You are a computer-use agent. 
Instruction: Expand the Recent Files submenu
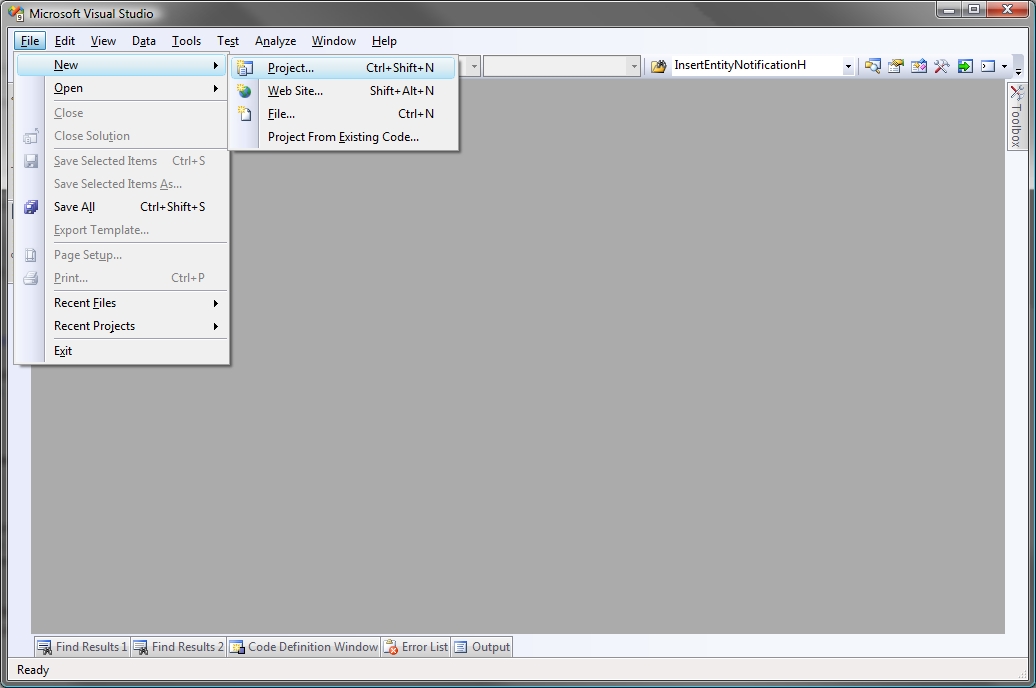122,303
